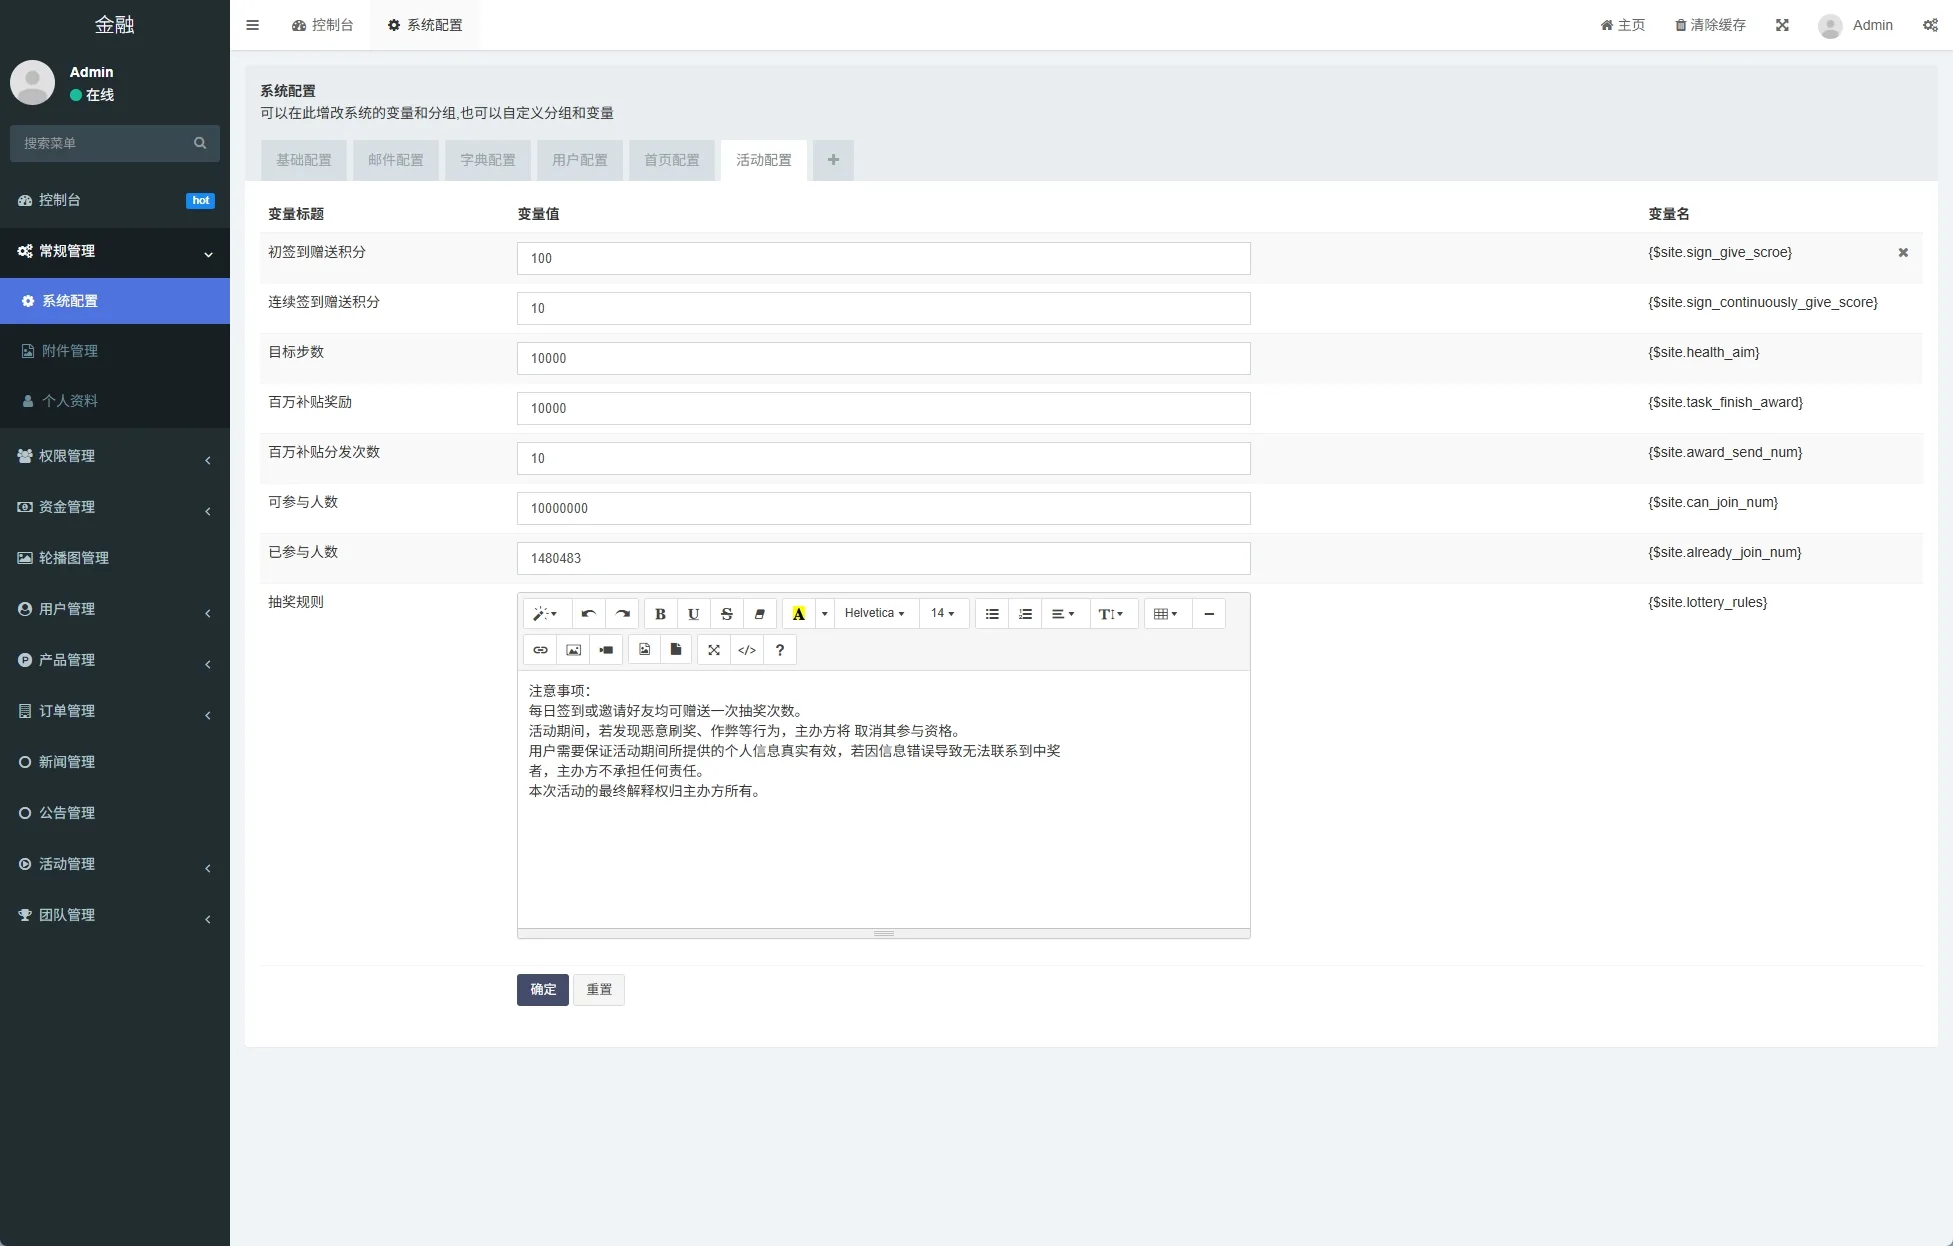Click the insert picture icon in the editor
Viewport: 1953px width, 1246px height.
point(573,650)
